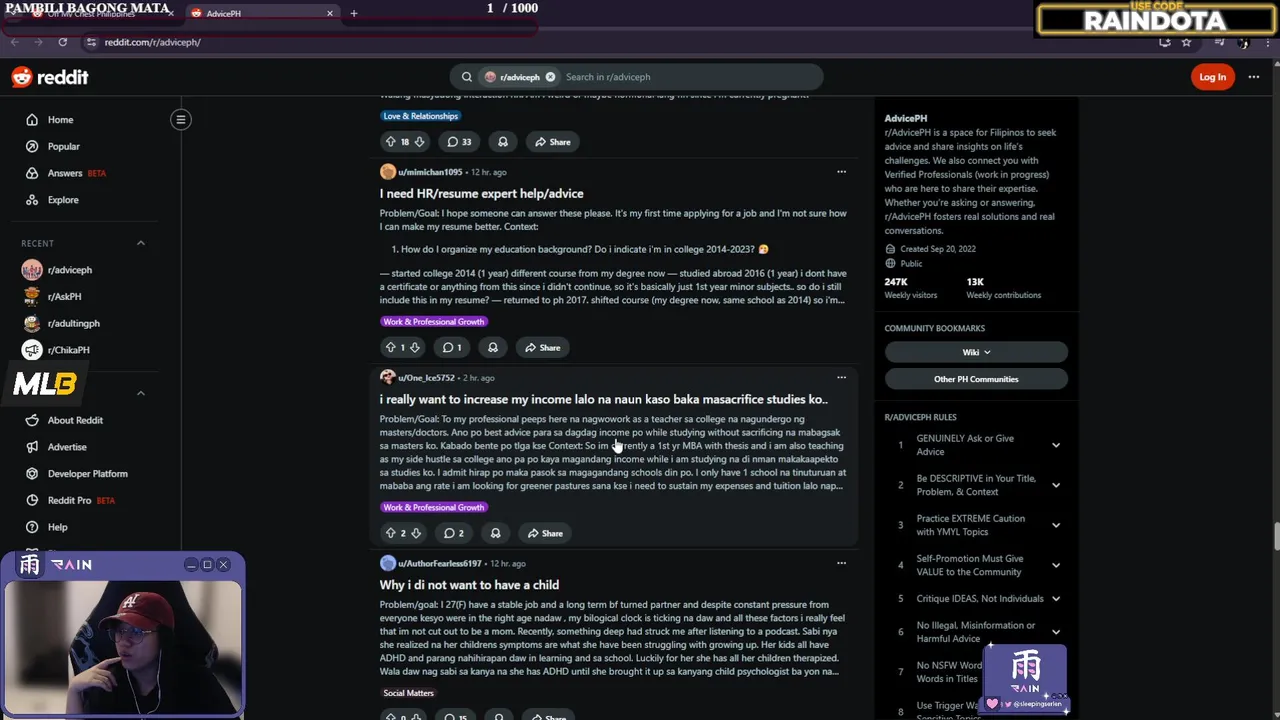The width and height of the screenshot is (1280, 720).
Task: Share the Love & Relationships post
Action: (x=552, y=142)
